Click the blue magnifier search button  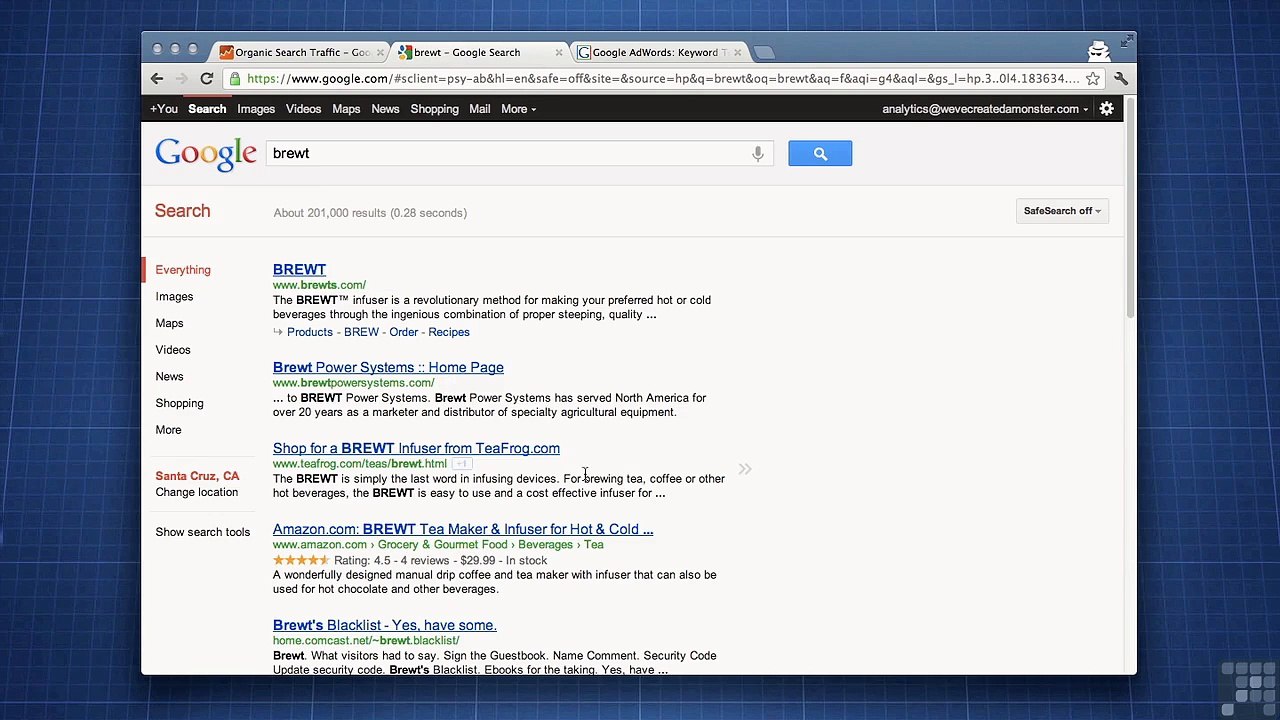click(820, 153)
